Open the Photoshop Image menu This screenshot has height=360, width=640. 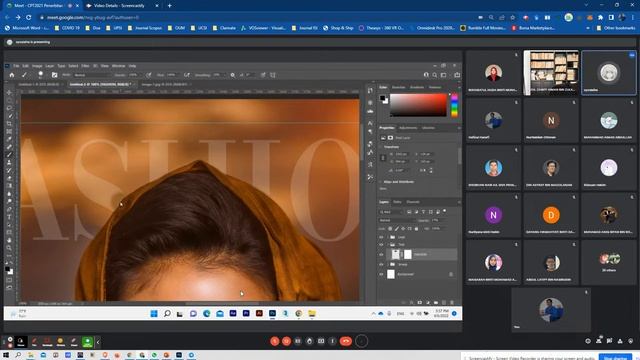(37, 66)
